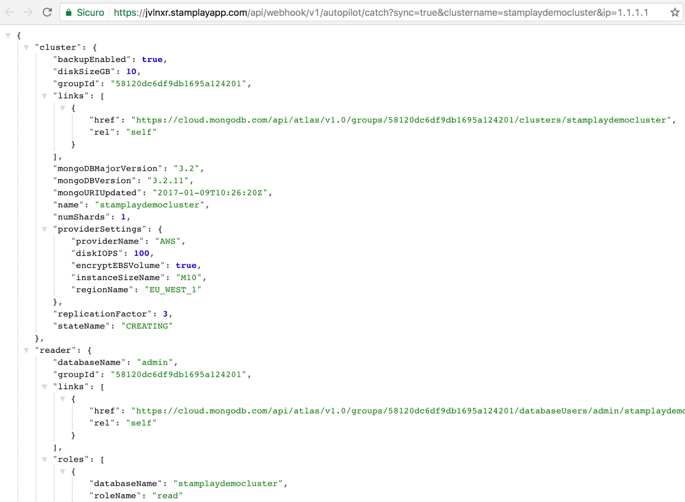The width and height of the screenshot is (685, 502).
Task: Collapse the "cluster" object
Action: (26, 47)
